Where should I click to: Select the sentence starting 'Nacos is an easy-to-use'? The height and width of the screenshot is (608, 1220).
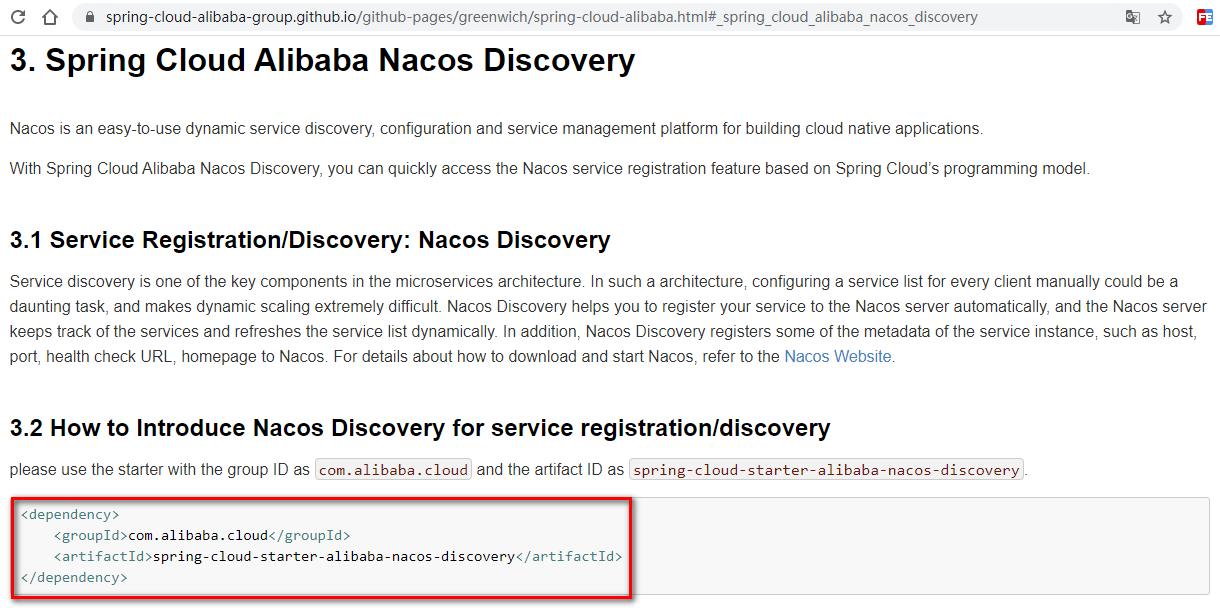(x=497, y=129)
